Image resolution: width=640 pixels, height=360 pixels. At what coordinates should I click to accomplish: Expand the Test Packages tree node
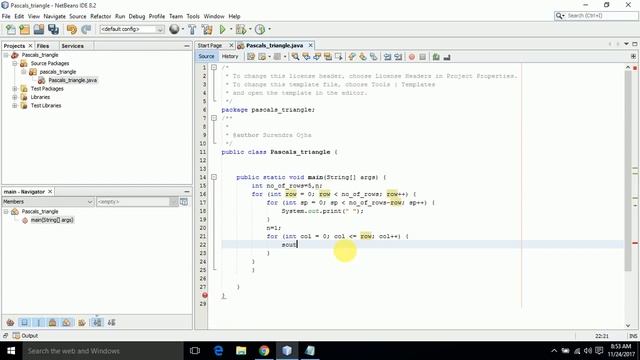[x=15, y=89]
